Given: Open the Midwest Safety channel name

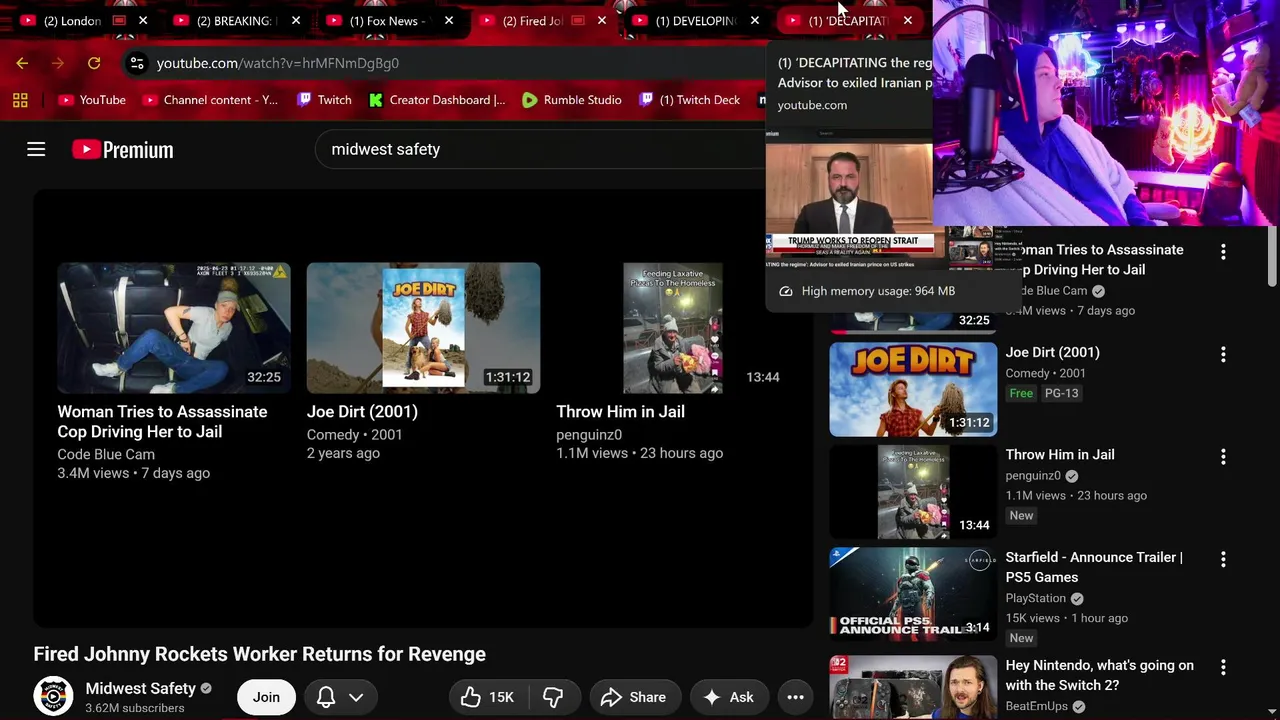Looking at the screenshot, I should [141, 688].
